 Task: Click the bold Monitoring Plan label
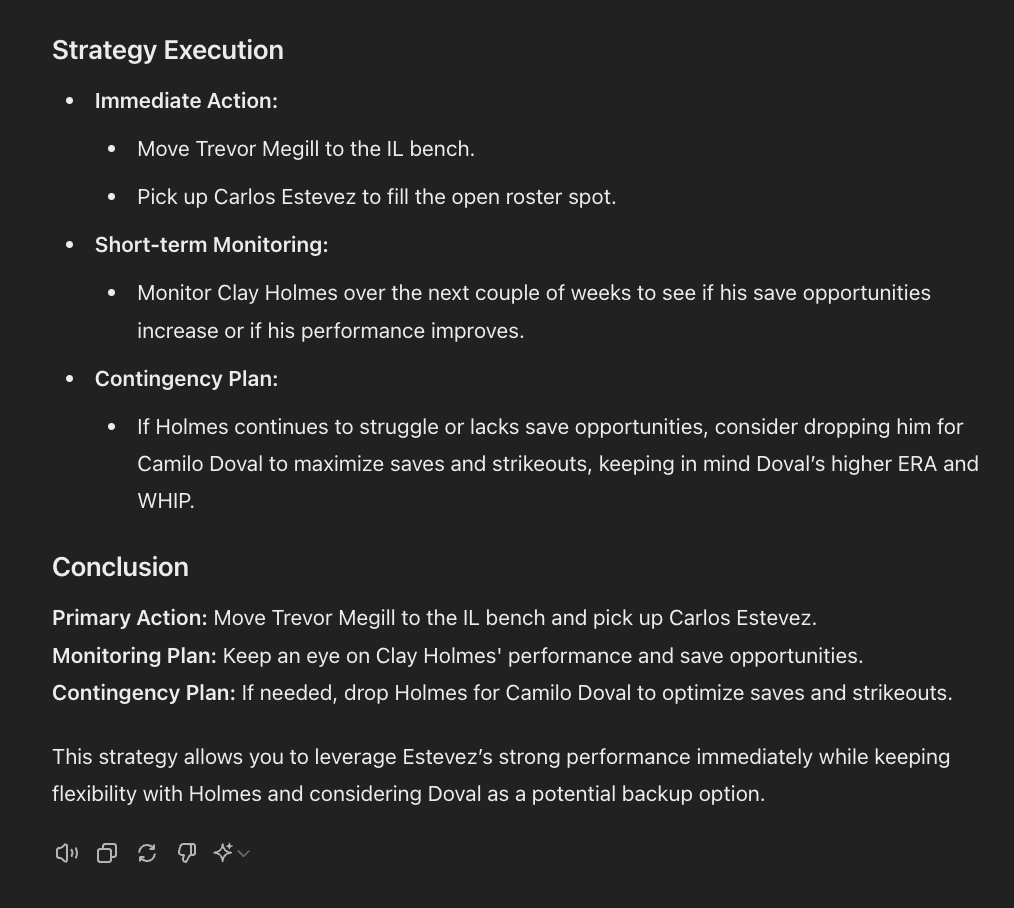pyautogui.click(x=134, y=656)
